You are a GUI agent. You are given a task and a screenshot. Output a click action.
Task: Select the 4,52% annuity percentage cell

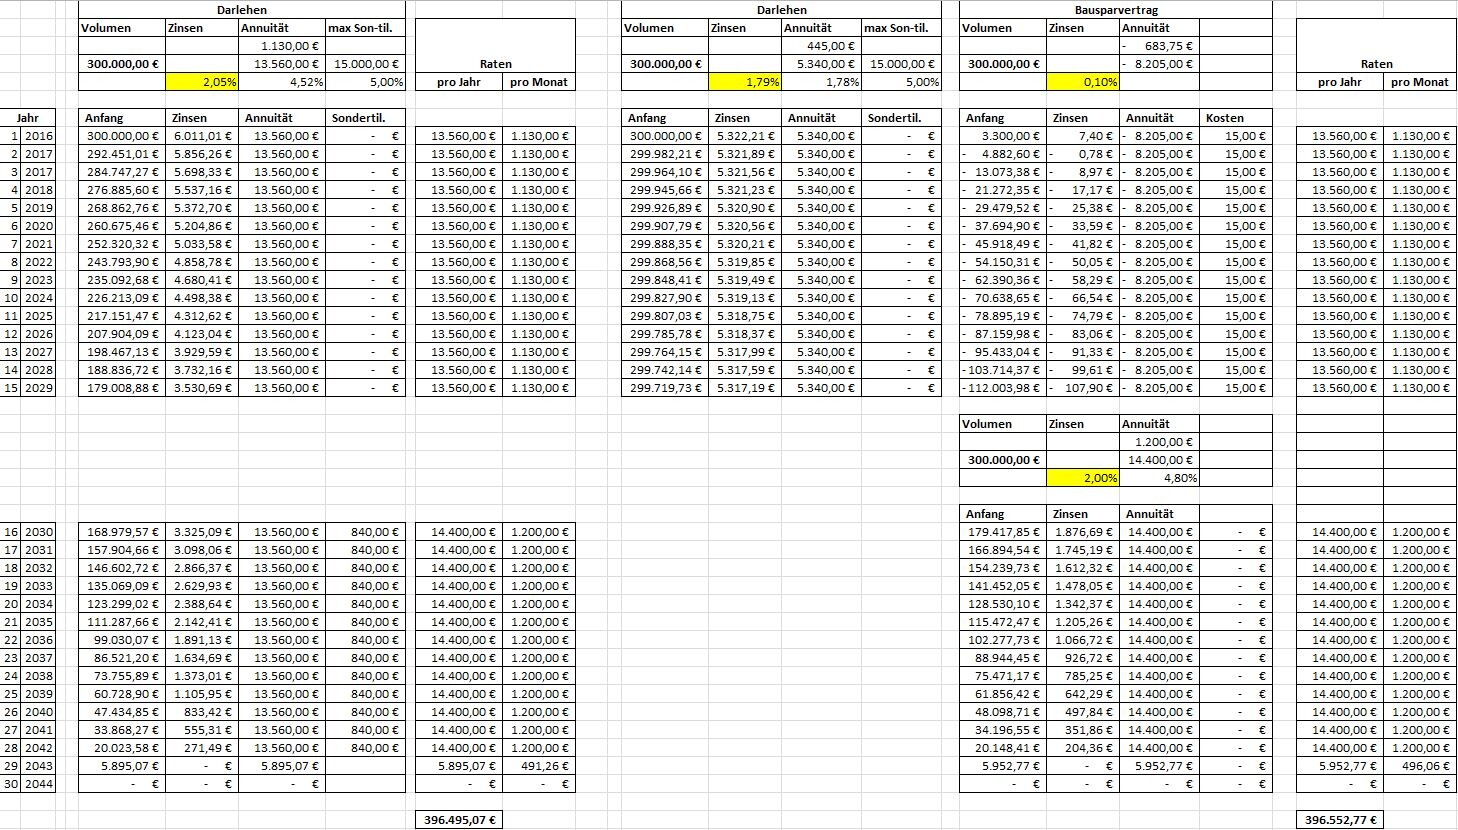click(282, 82)
